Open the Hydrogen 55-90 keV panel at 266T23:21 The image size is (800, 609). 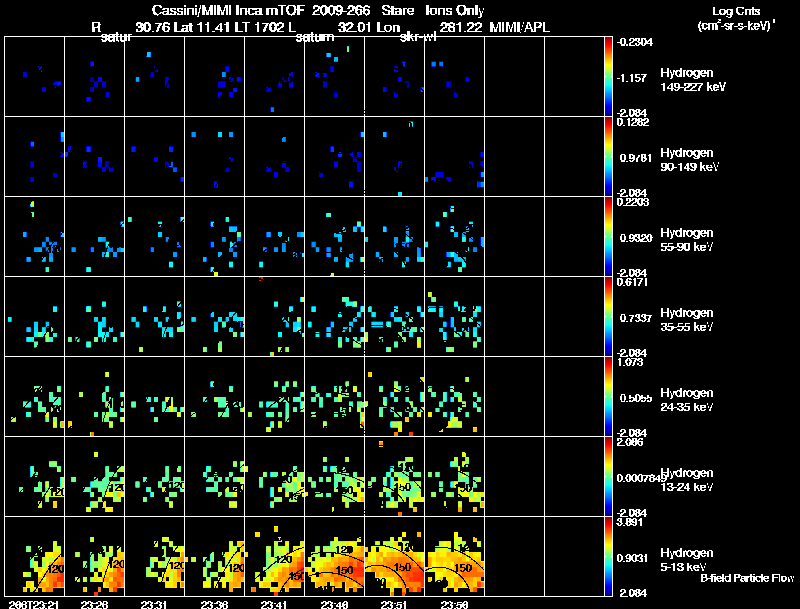(35, 236)
